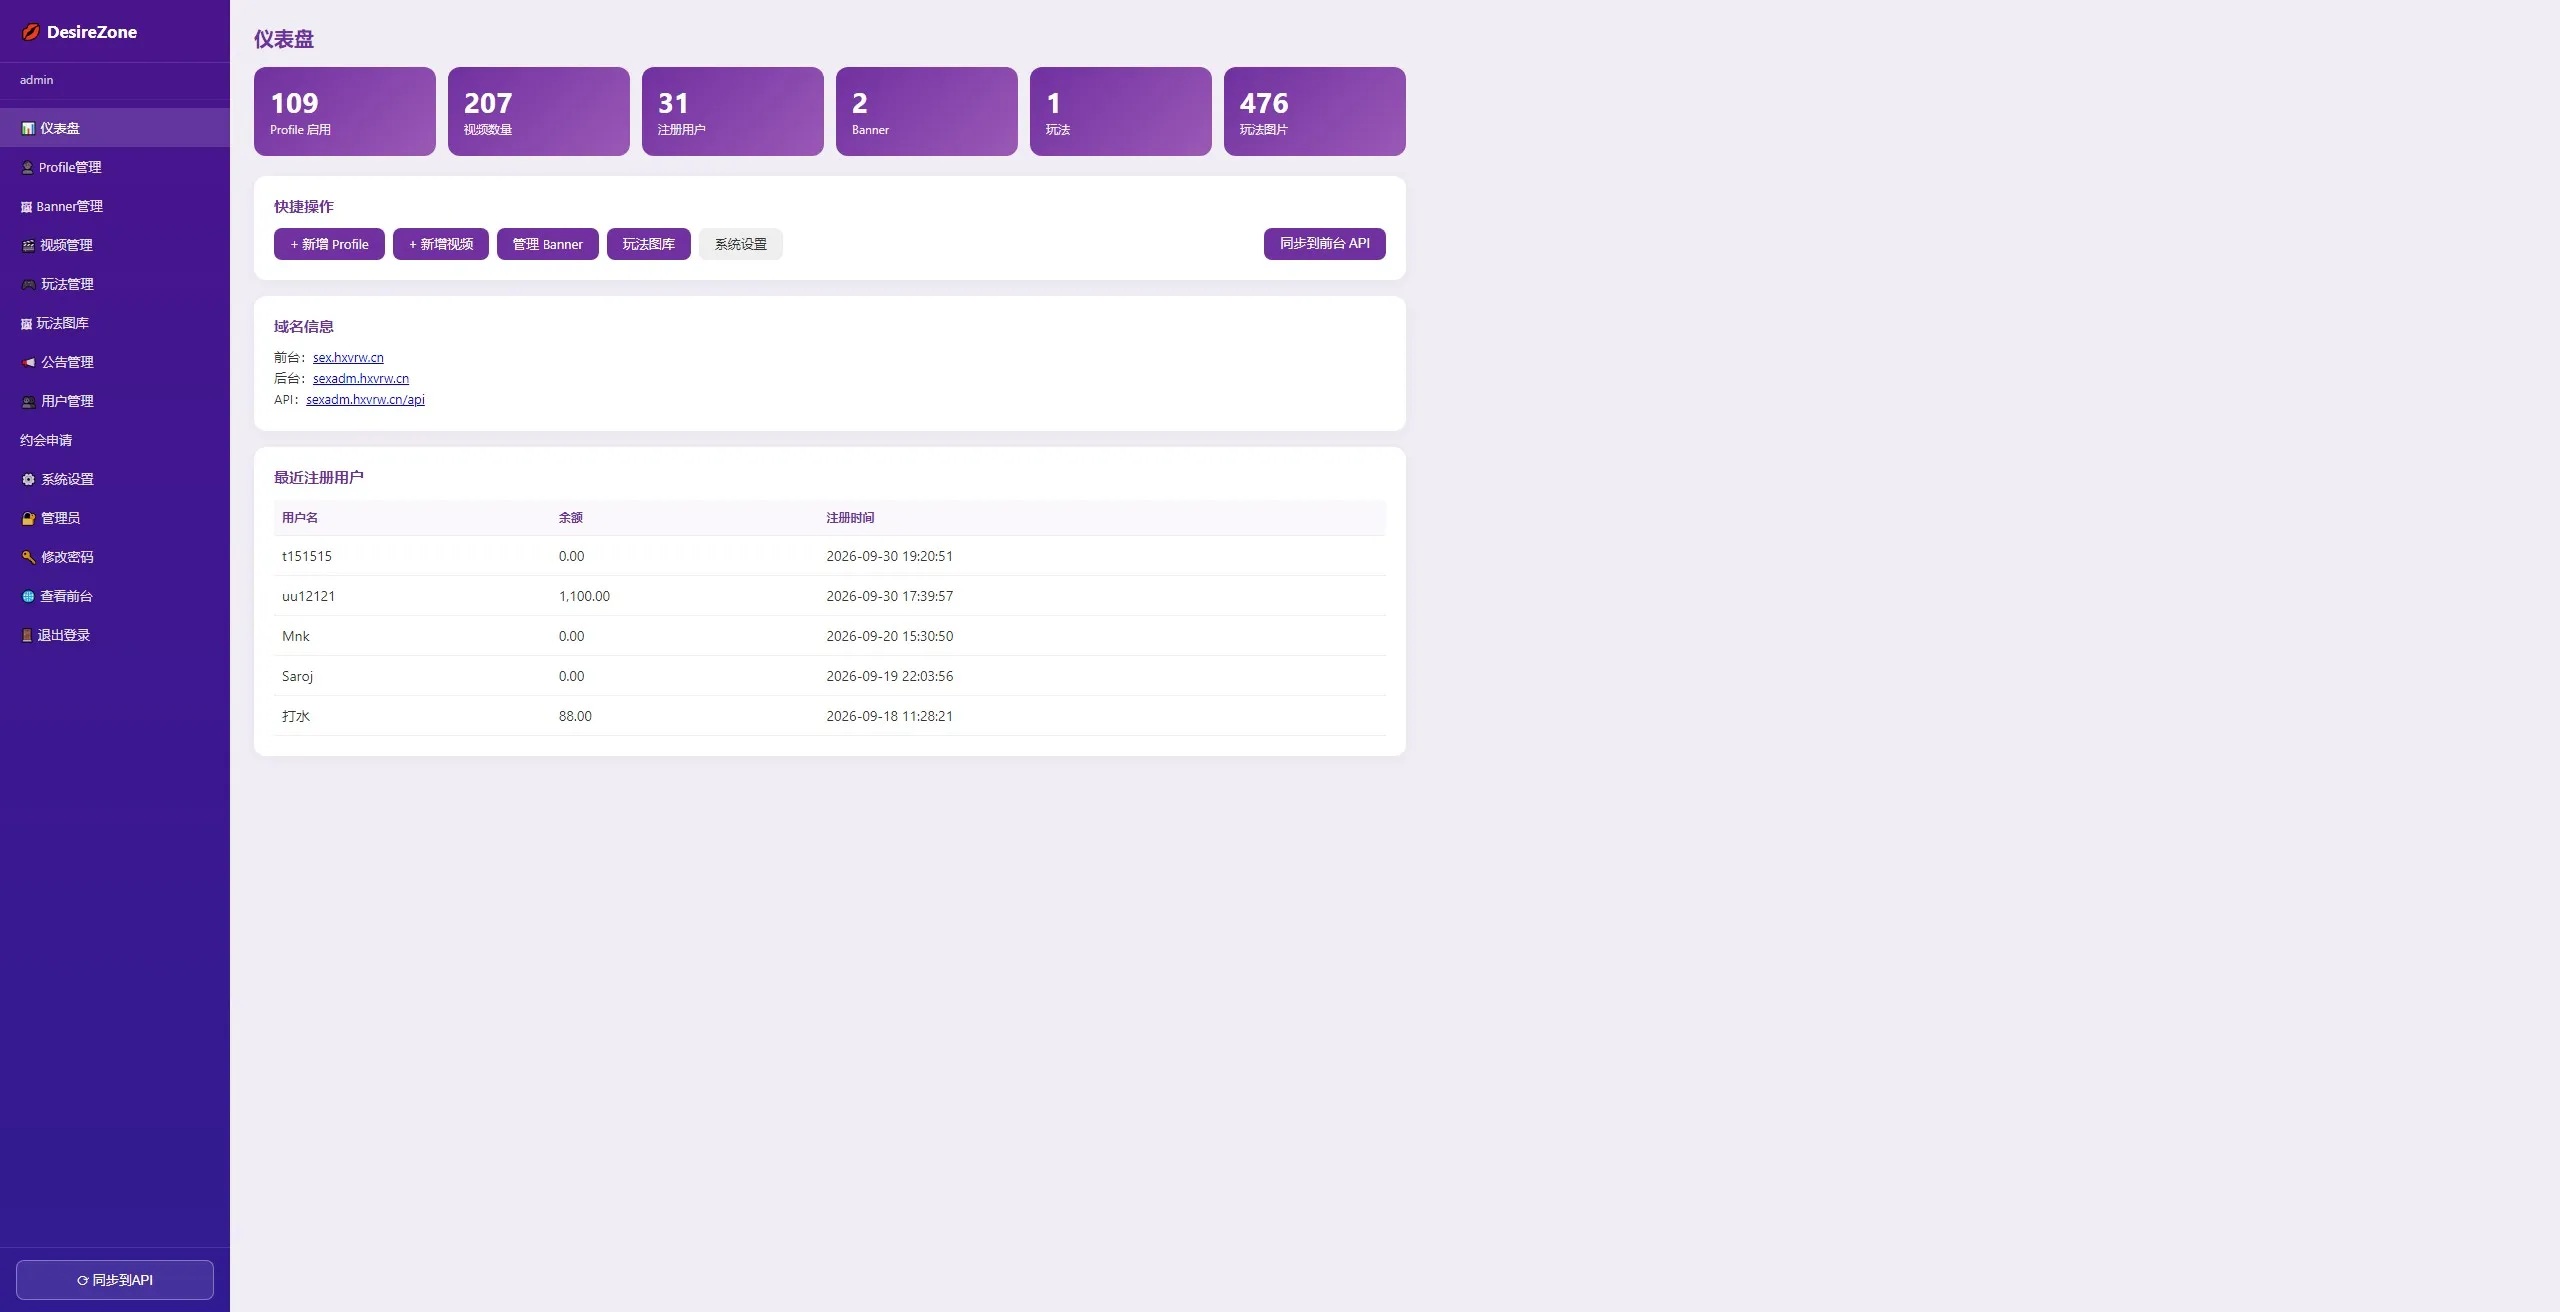Click the 玩法图库 image icon in sidebar
2560x1312 pixels.
point(27,323)
